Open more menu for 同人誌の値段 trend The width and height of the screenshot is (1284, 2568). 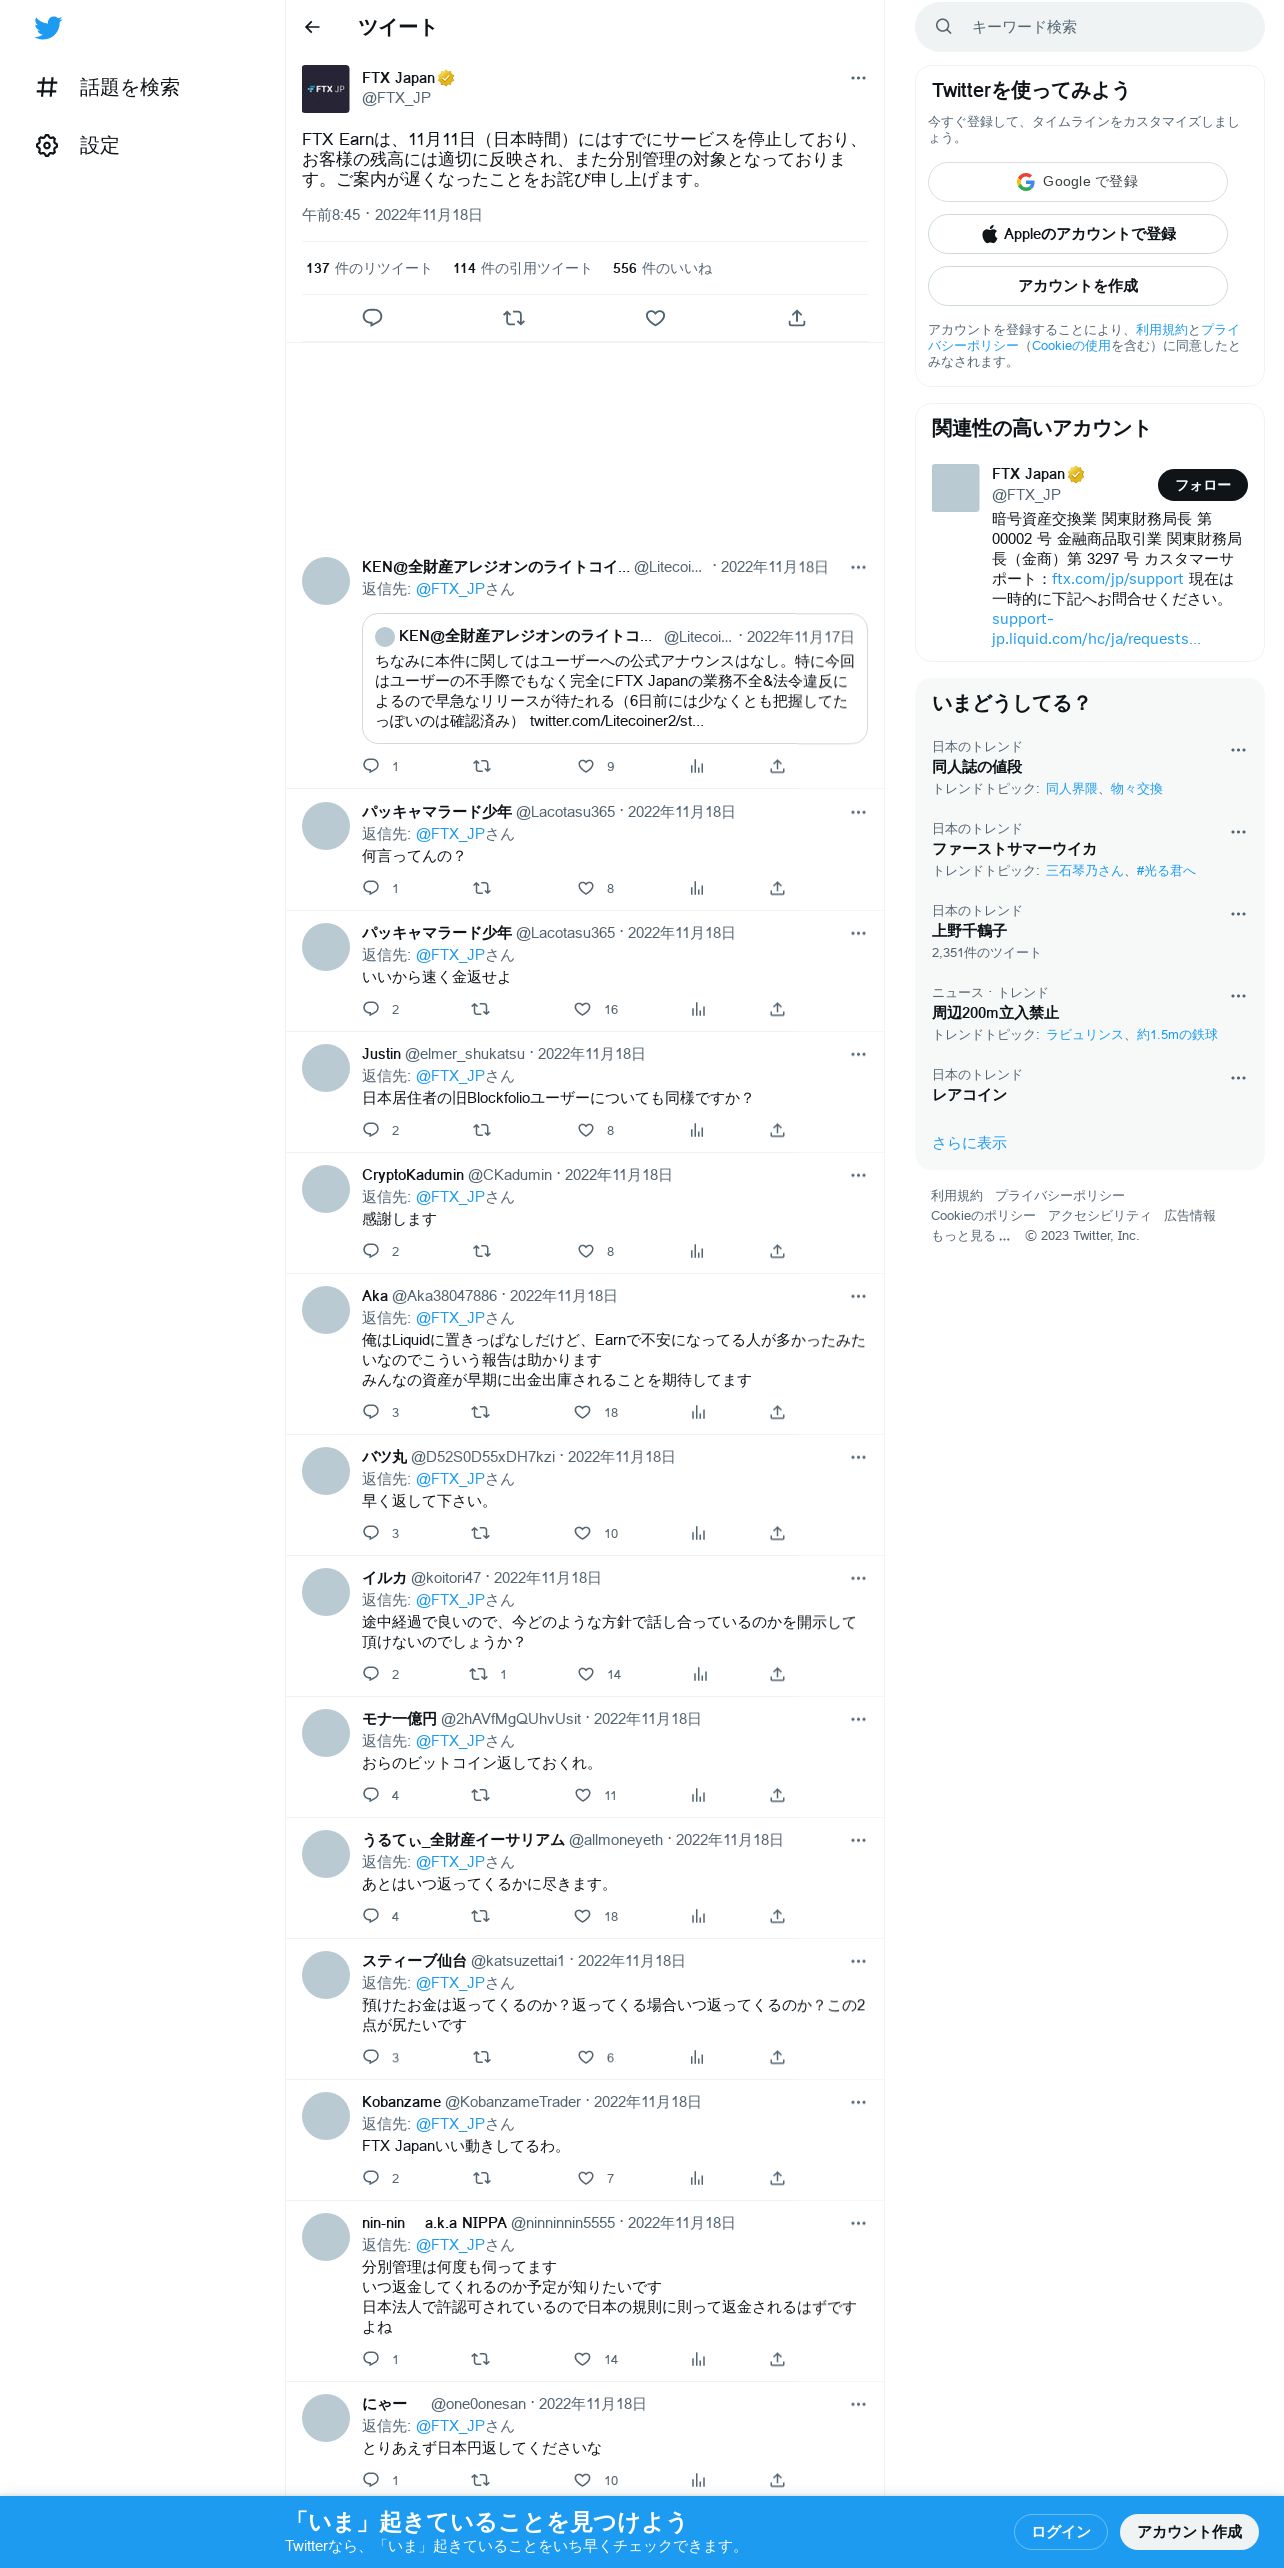click(1238, 750)
